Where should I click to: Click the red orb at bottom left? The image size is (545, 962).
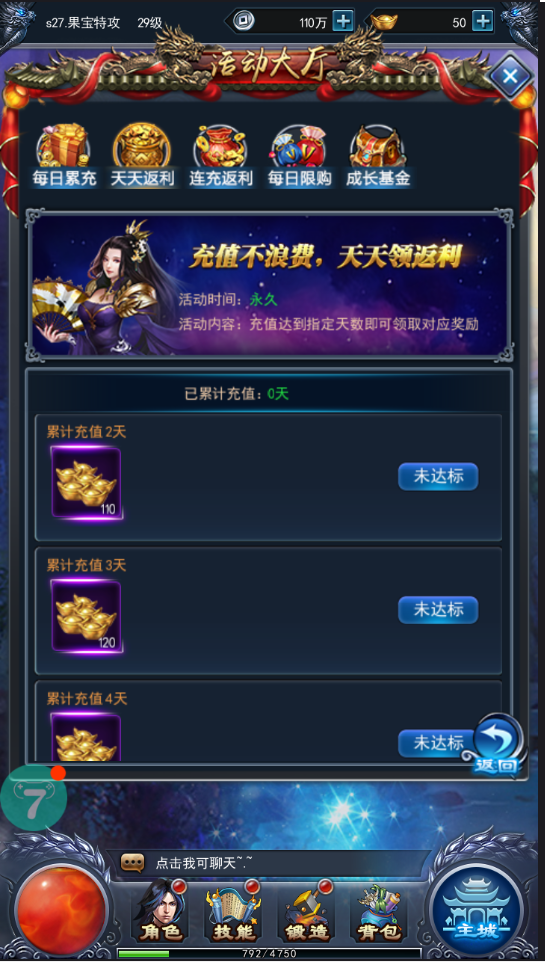coord(61,910)
